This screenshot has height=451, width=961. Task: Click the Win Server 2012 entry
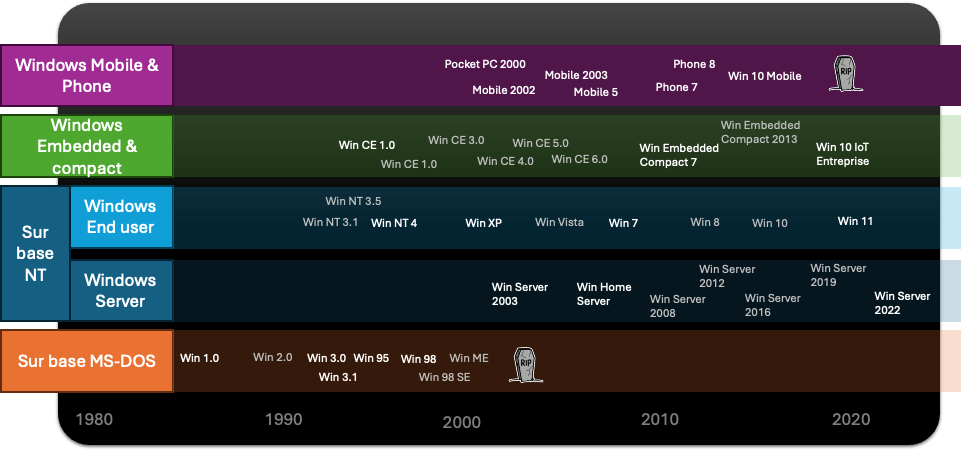(727, 276)
